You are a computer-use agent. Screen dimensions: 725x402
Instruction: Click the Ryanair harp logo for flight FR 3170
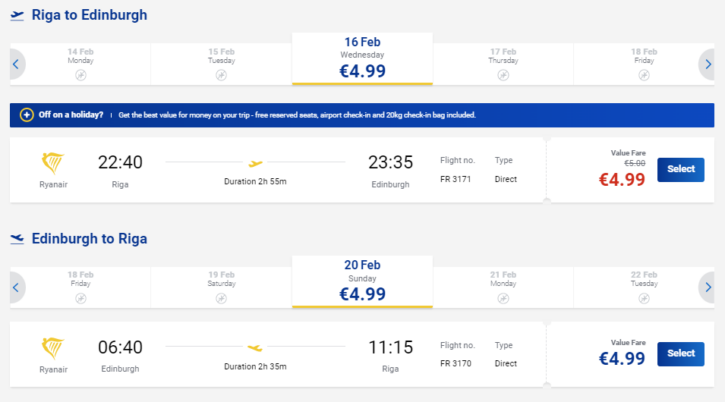click(53, 348)
